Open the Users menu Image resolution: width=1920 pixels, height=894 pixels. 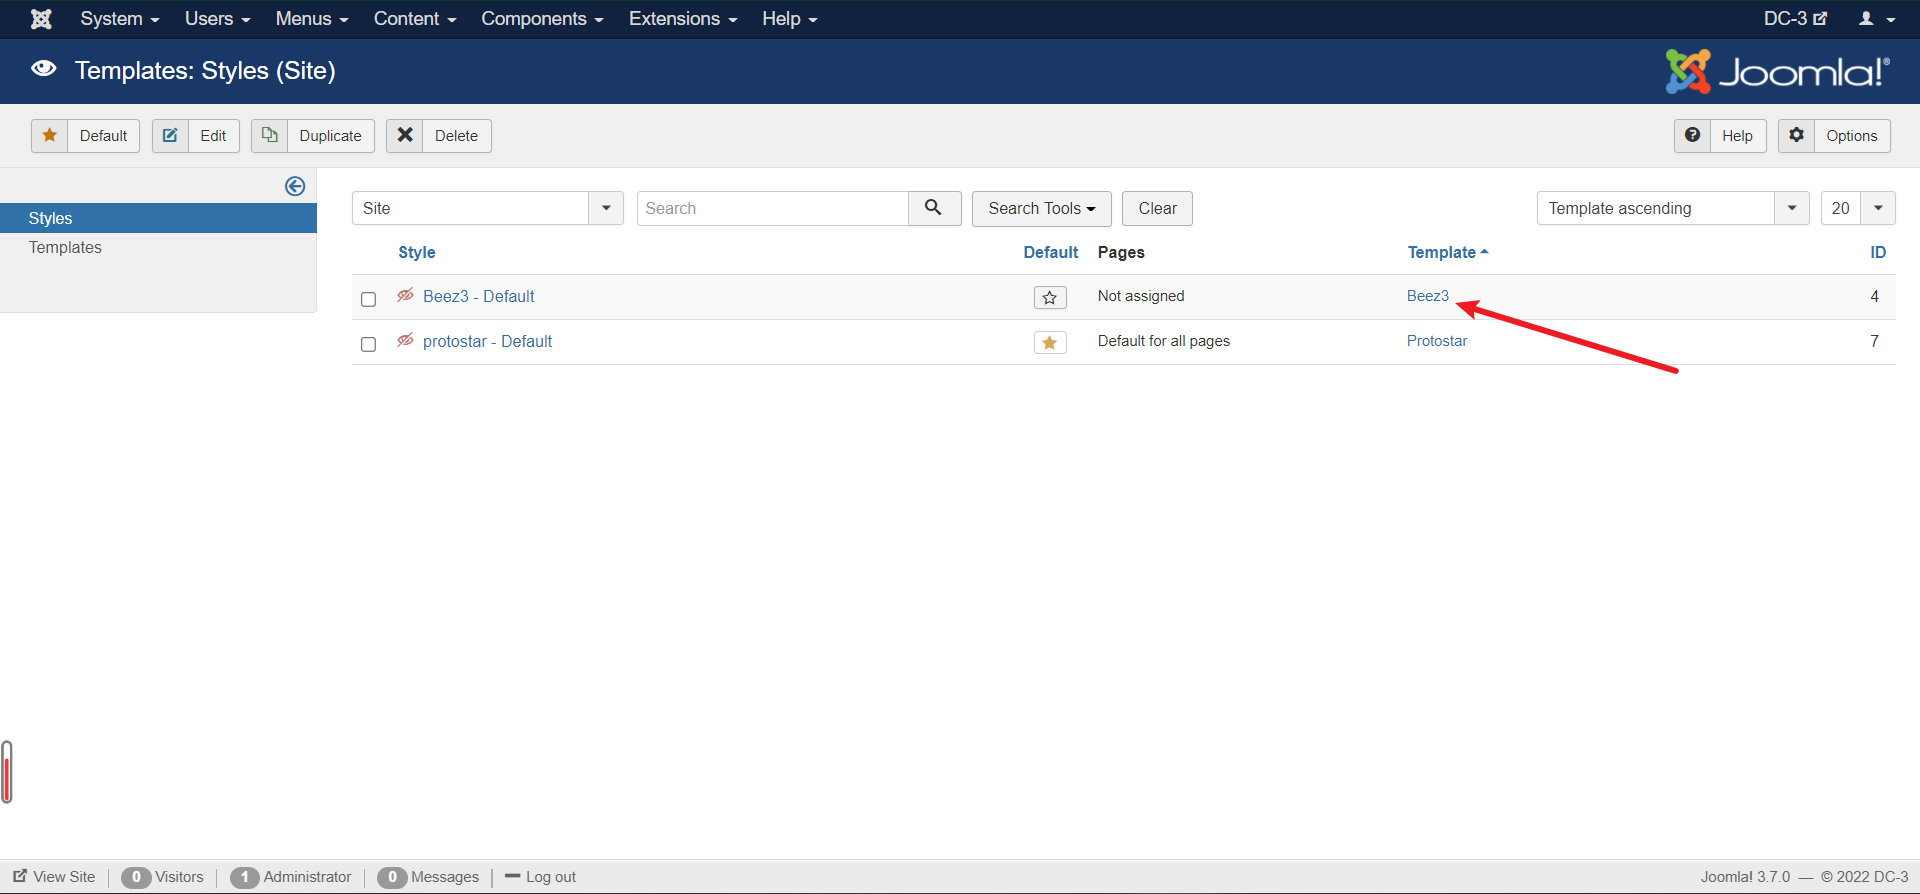(x=218, y=19)
